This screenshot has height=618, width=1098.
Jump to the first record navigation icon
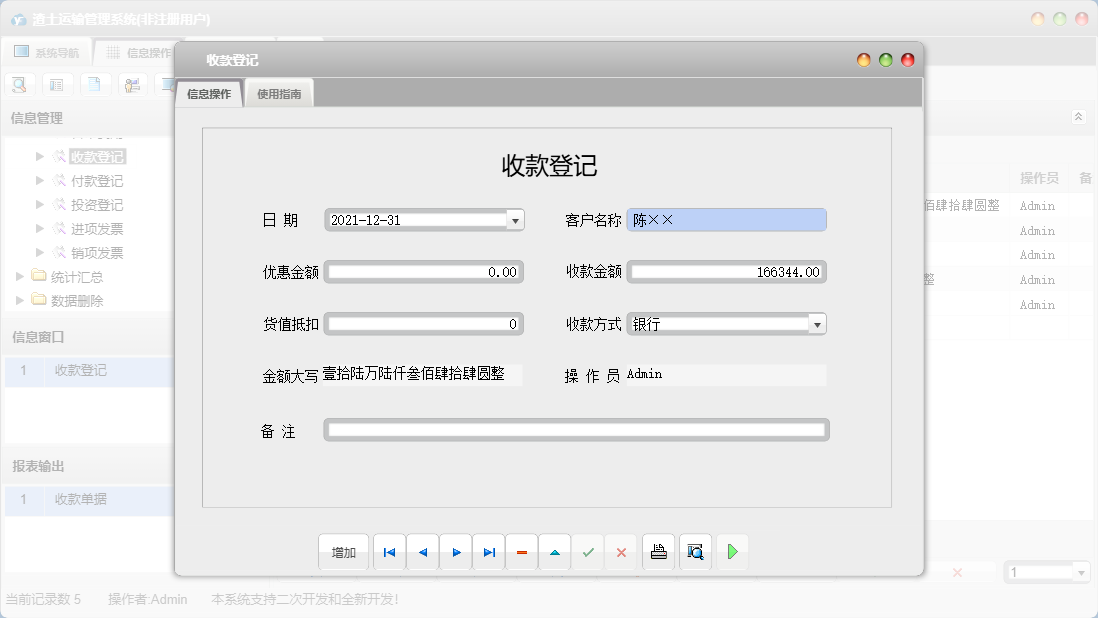389,551
